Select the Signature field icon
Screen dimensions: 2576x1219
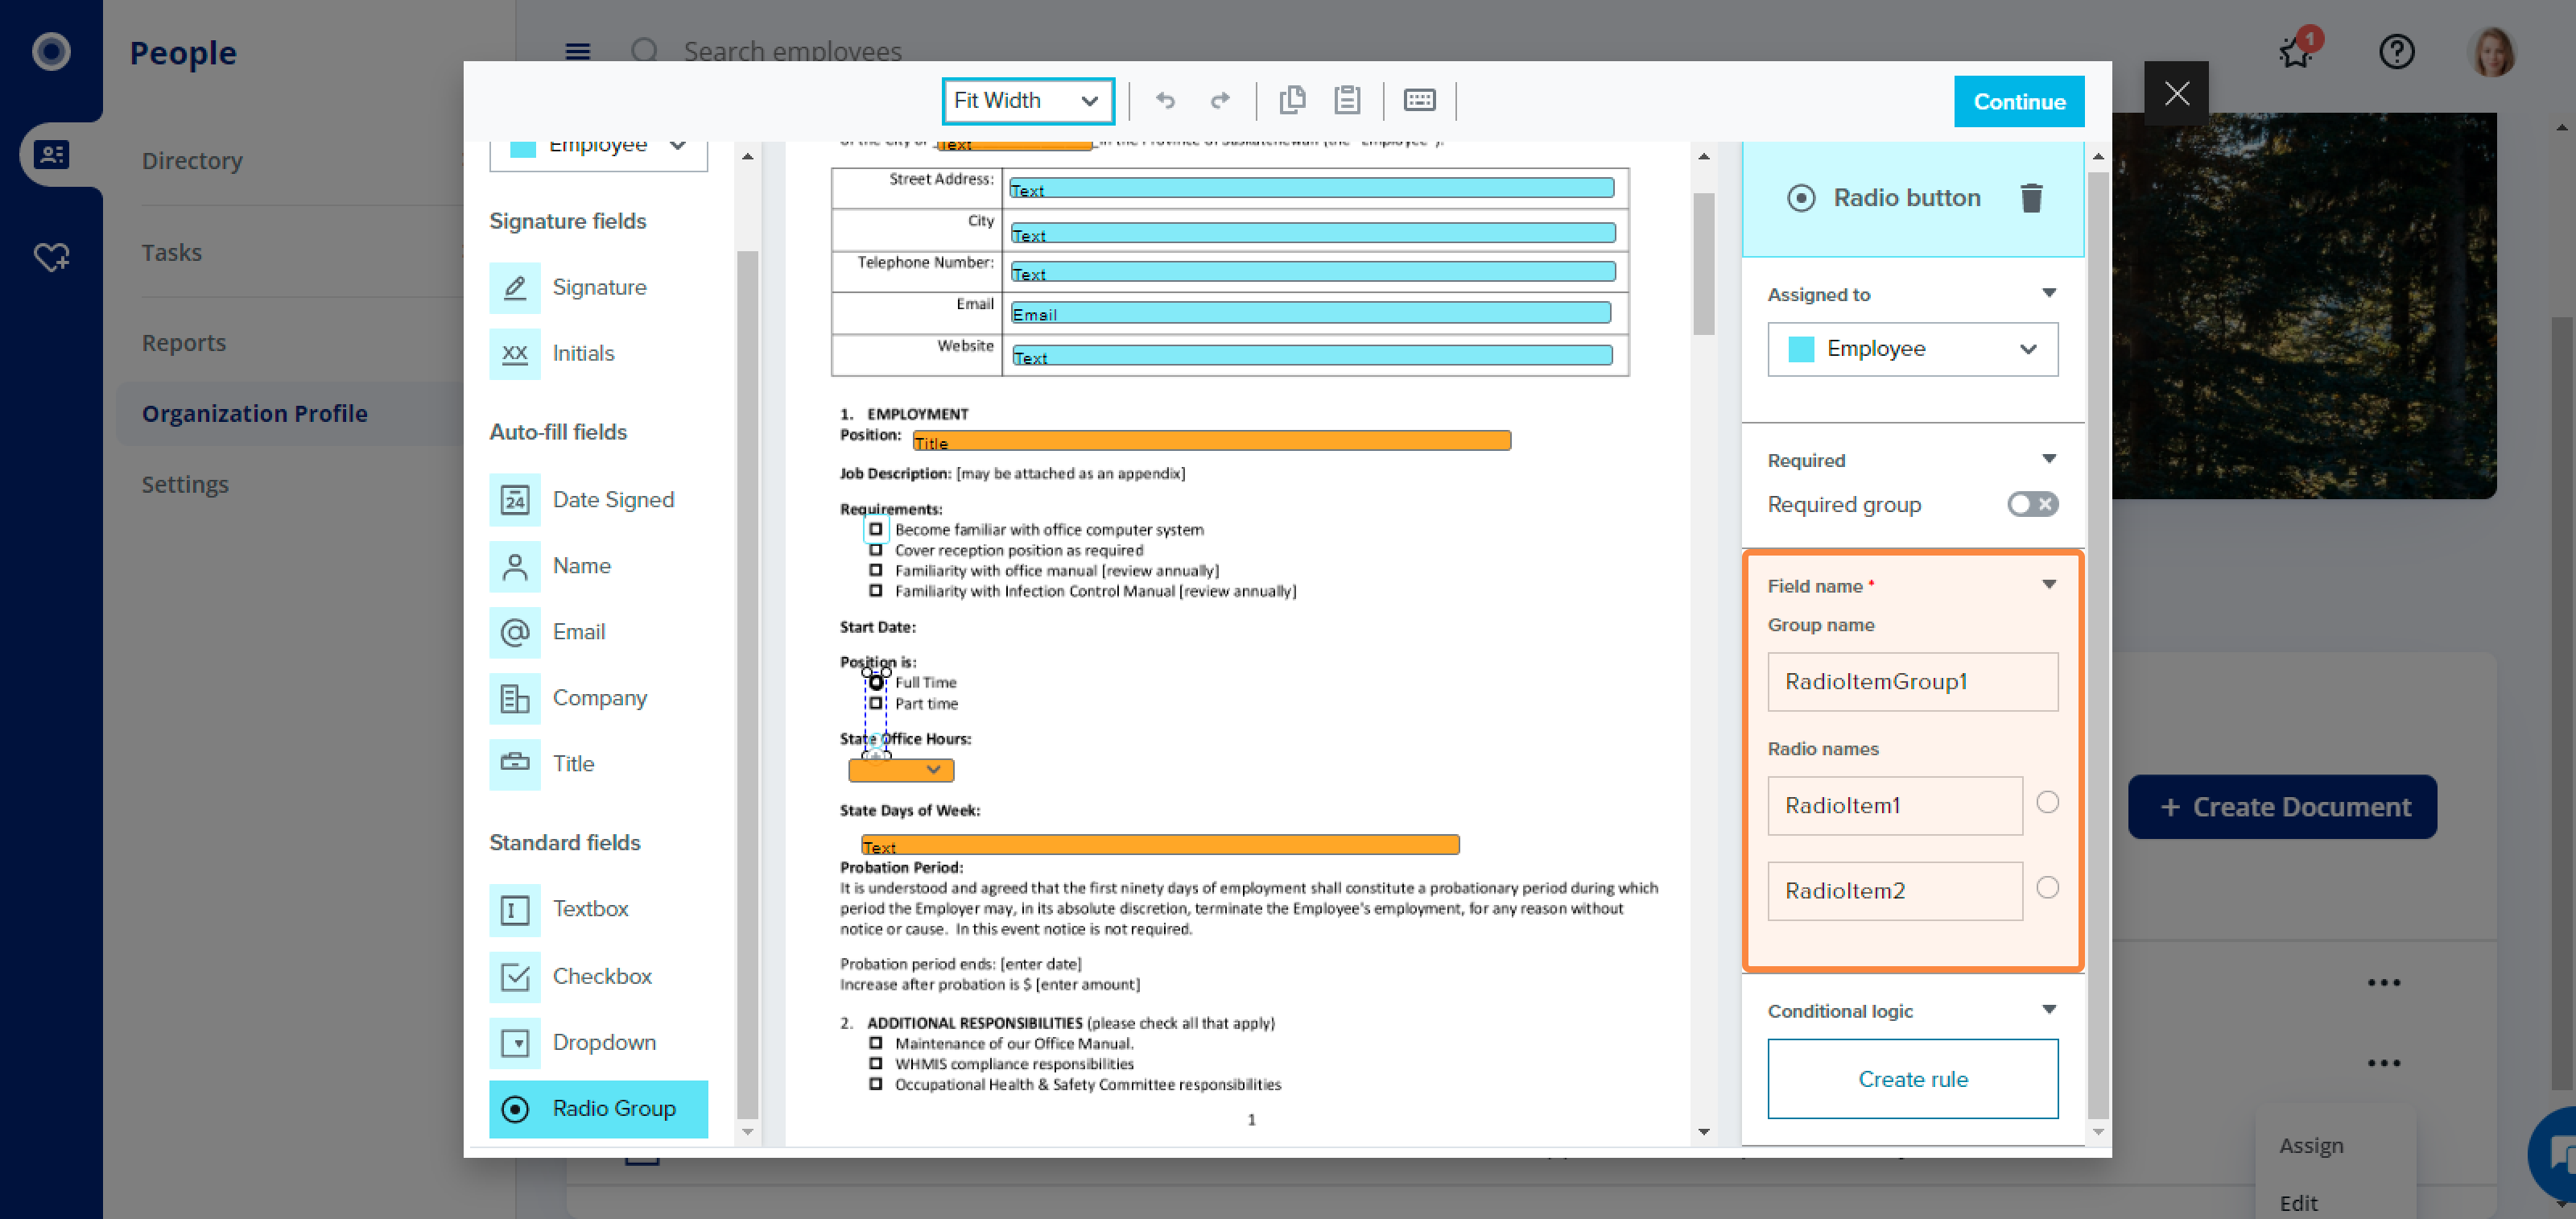point(515,287)
